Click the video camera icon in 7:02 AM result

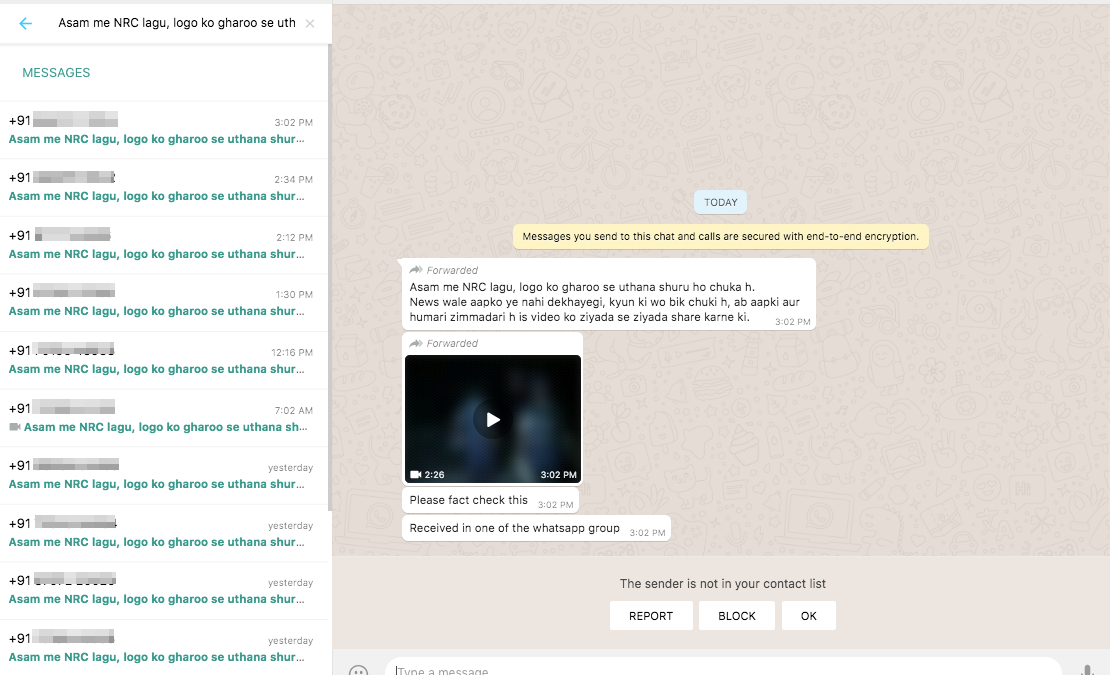tap(14, 427)
